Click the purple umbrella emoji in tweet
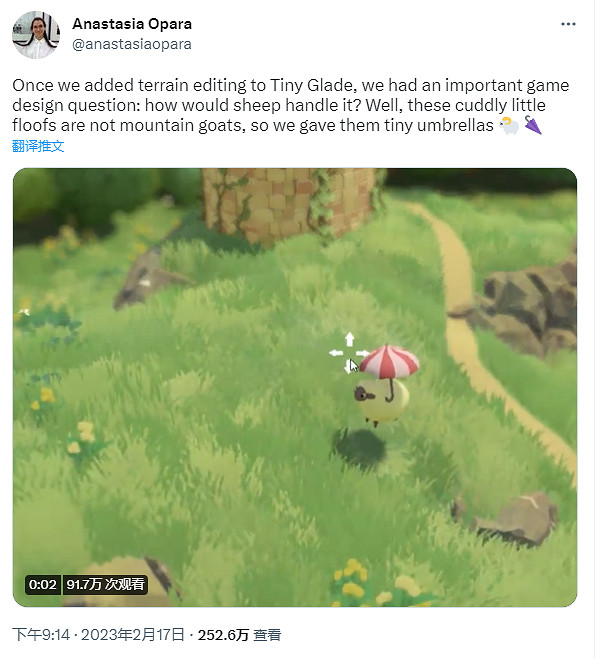The height and width of the screenshot is (658, 596). [533, 125]
